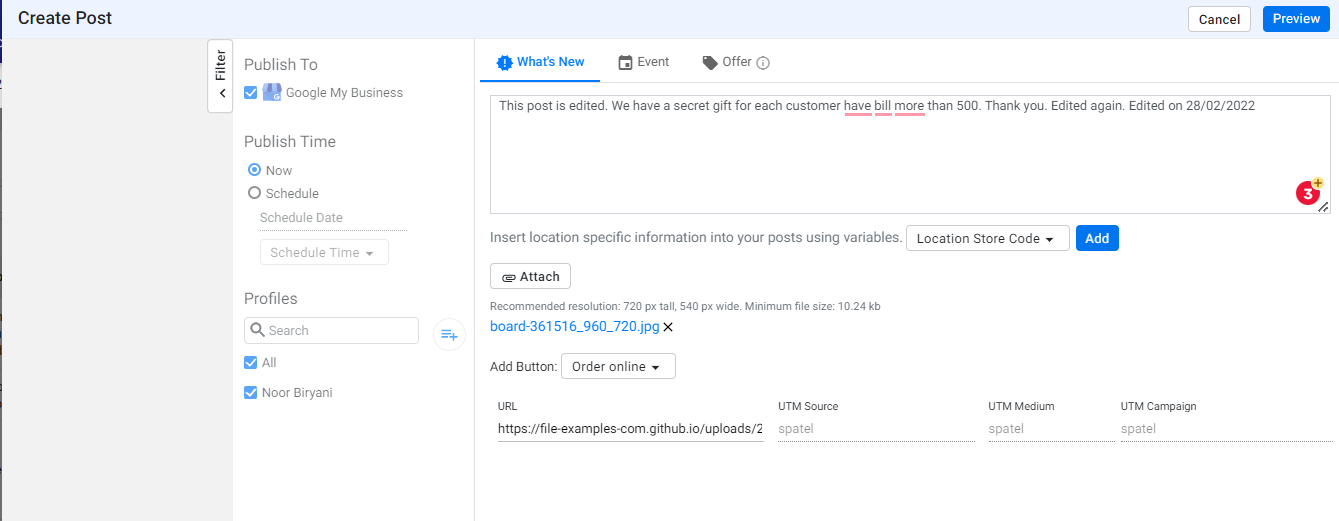Cancel the post creation
The image size is (1339, 521).
point(1219,19)
